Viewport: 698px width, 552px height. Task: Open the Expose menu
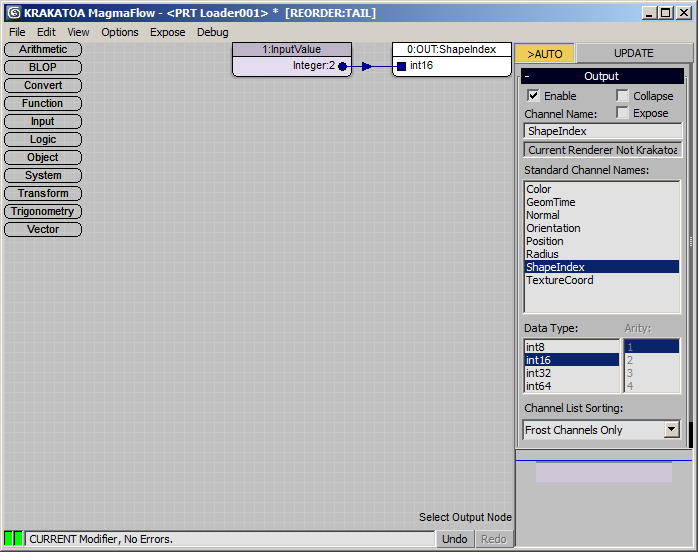tap(167, 32)
